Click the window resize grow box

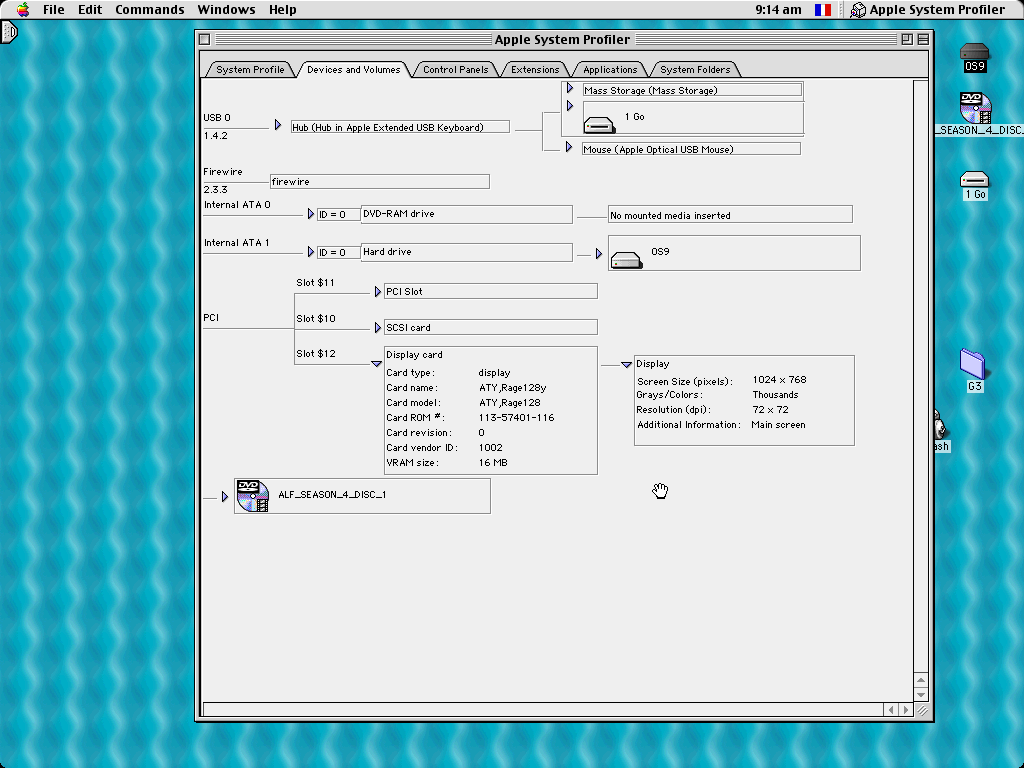[922, 711]
